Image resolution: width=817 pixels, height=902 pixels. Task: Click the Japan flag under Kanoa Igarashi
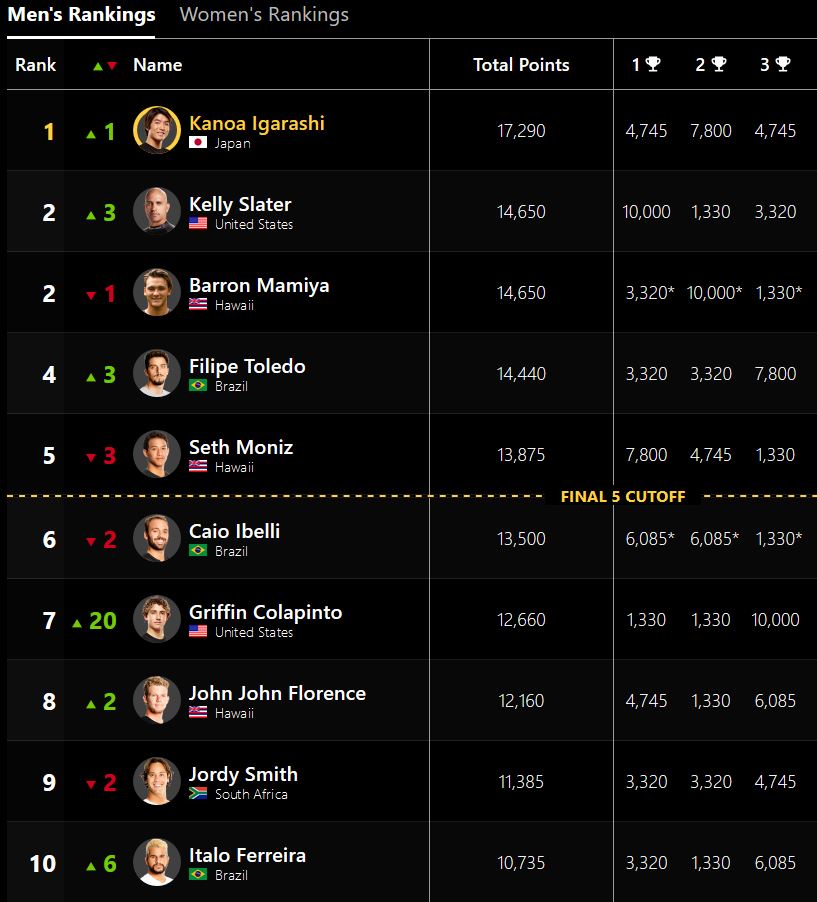pyautogui.click(x=198, y=142)
